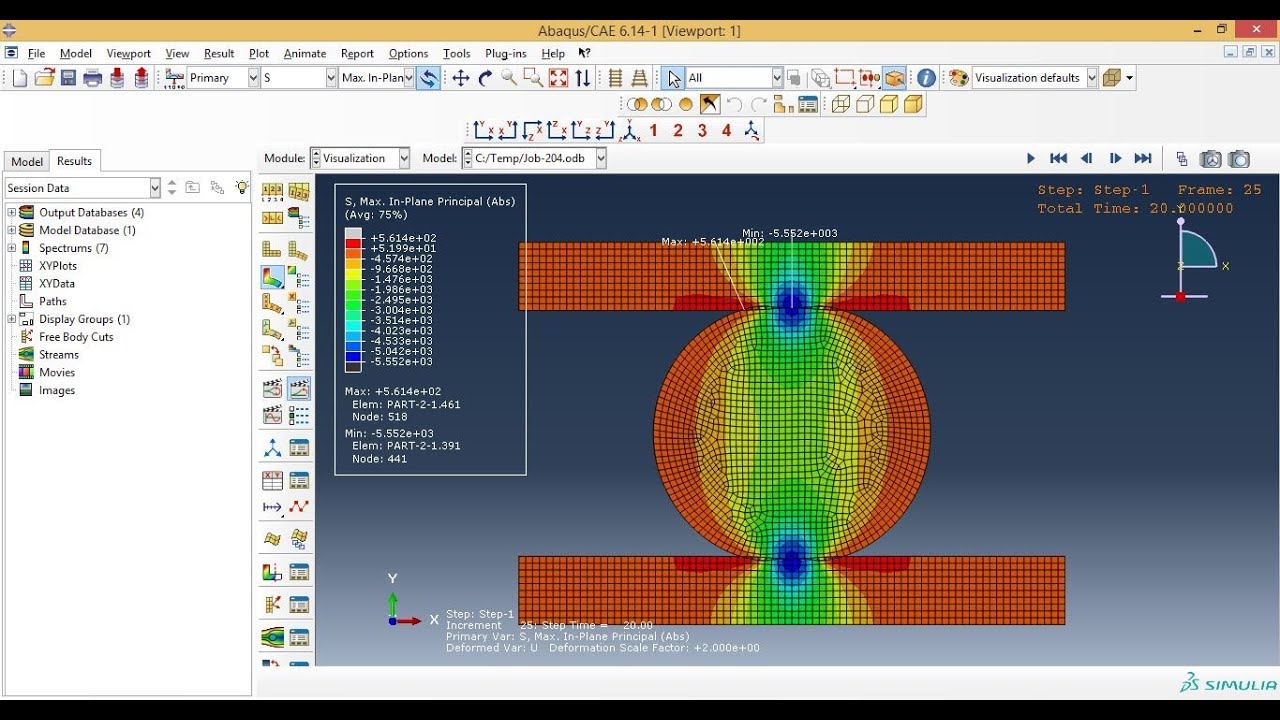This screenshot has height=720, width=1280.
Task: Open the Plug-ins menu
Action: [506, 54]
